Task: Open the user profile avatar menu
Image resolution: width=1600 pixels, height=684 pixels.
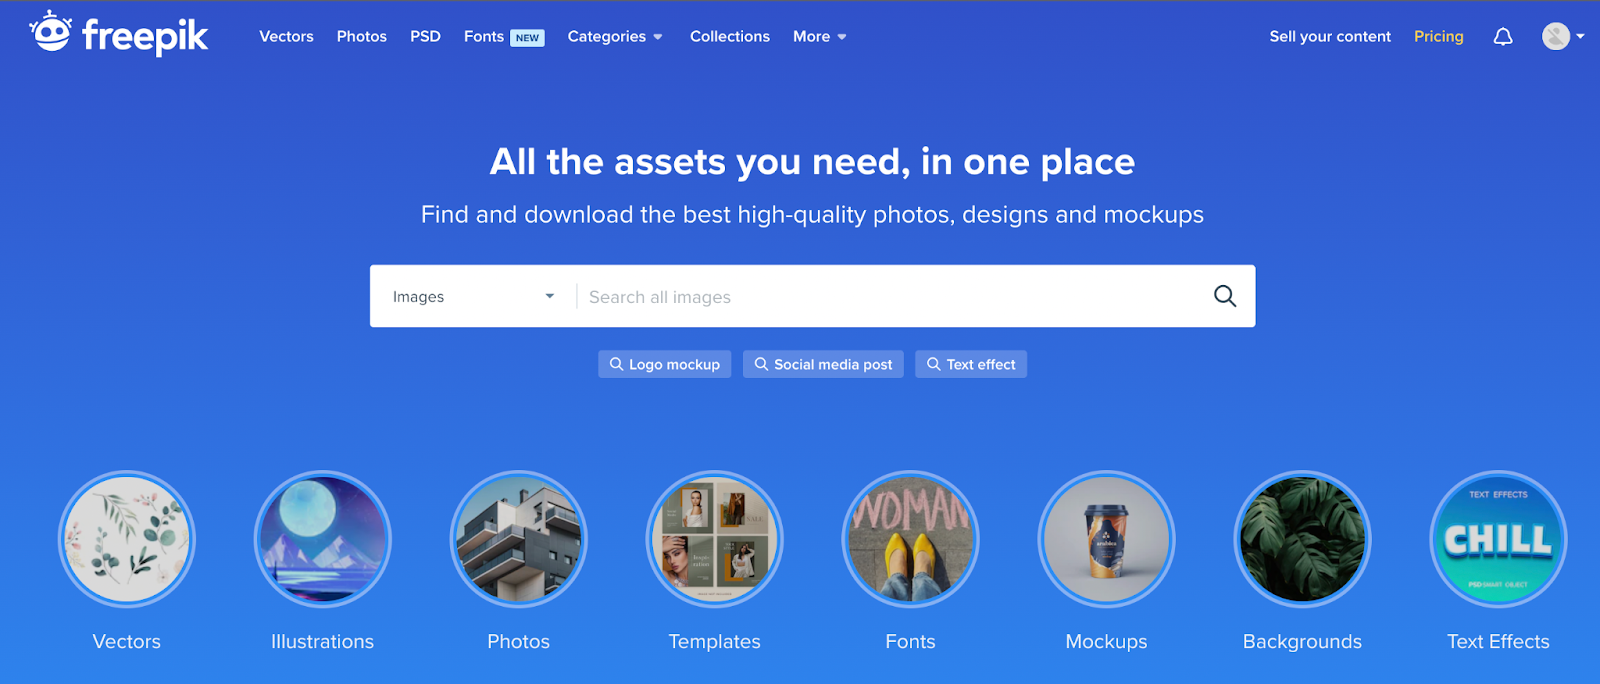Action: pos(1562,36)
